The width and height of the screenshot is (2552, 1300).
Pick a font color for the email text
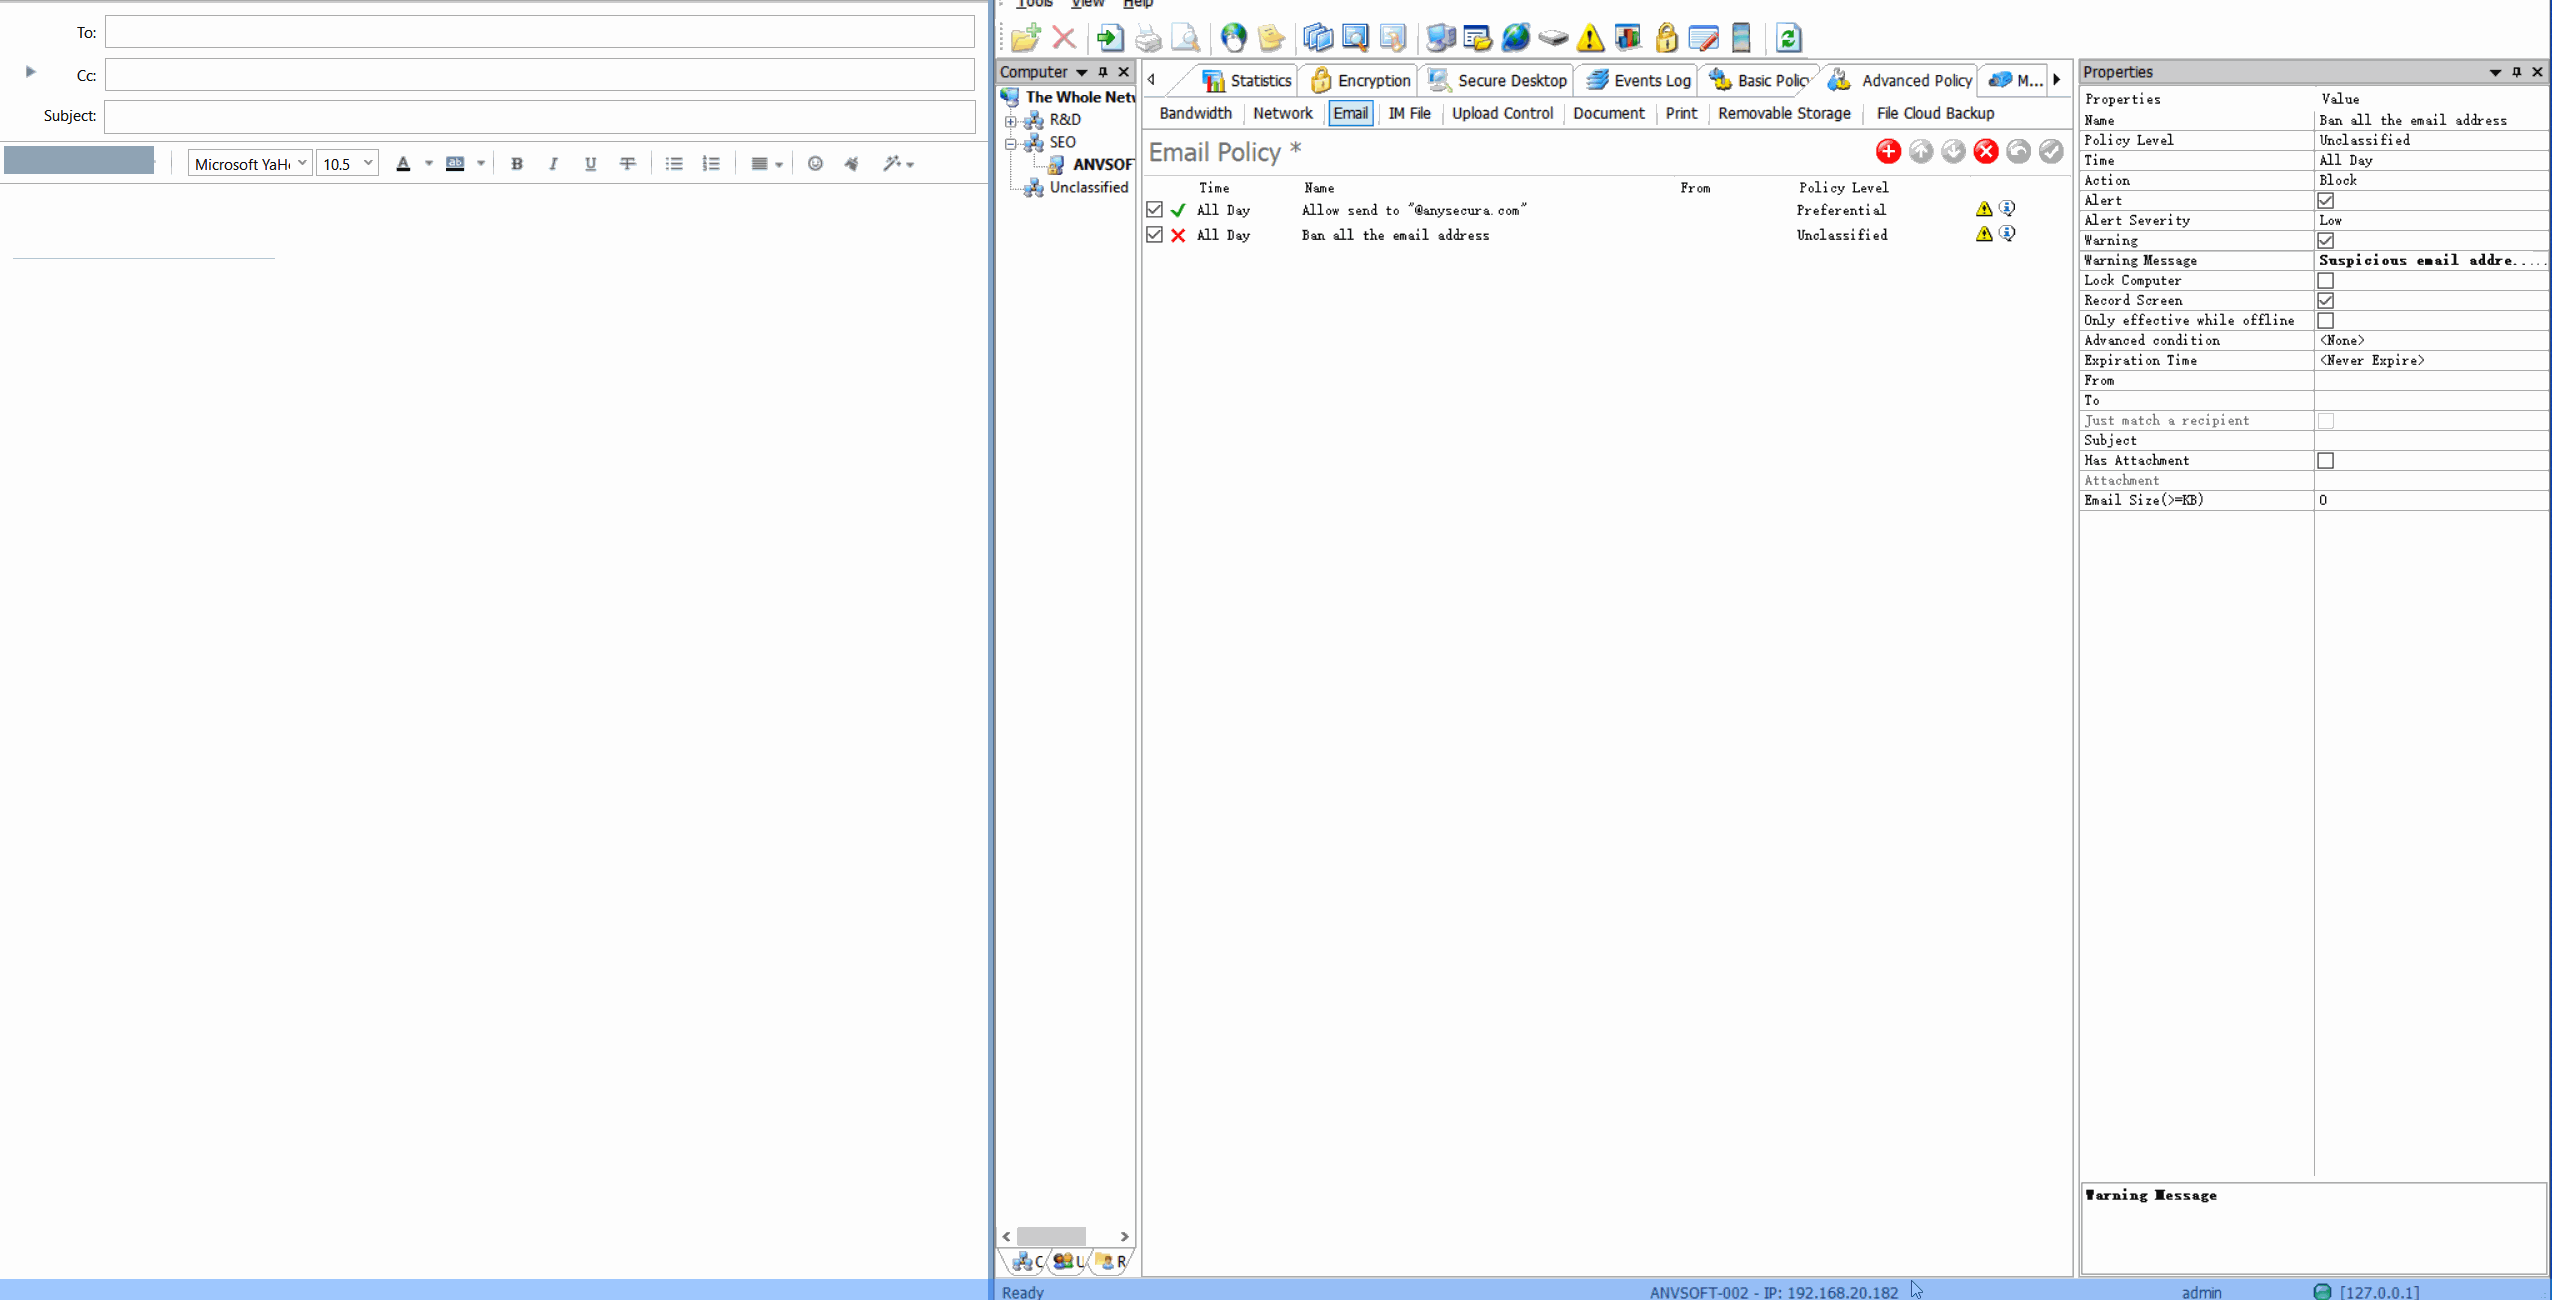point(405,163)
